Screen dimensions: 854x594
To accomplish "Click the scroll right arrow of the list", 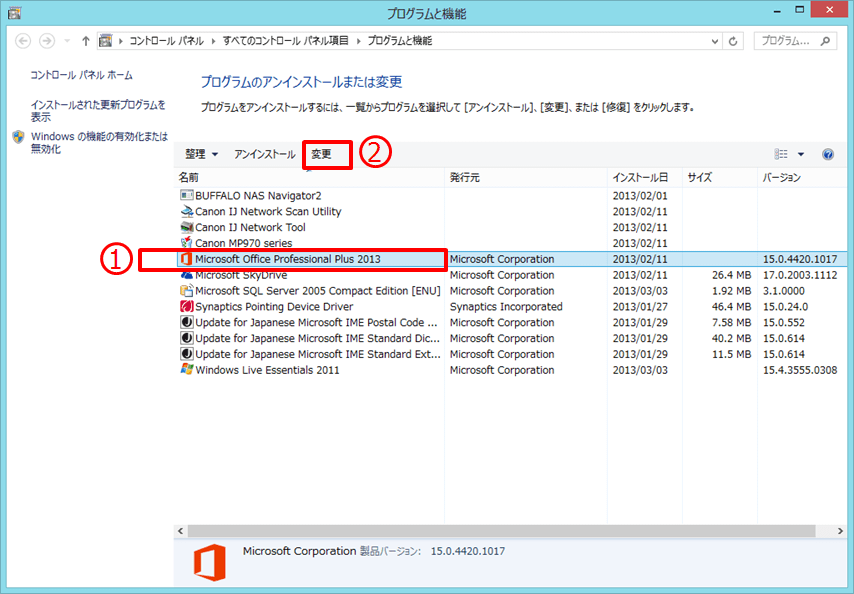I will point(840,531).
